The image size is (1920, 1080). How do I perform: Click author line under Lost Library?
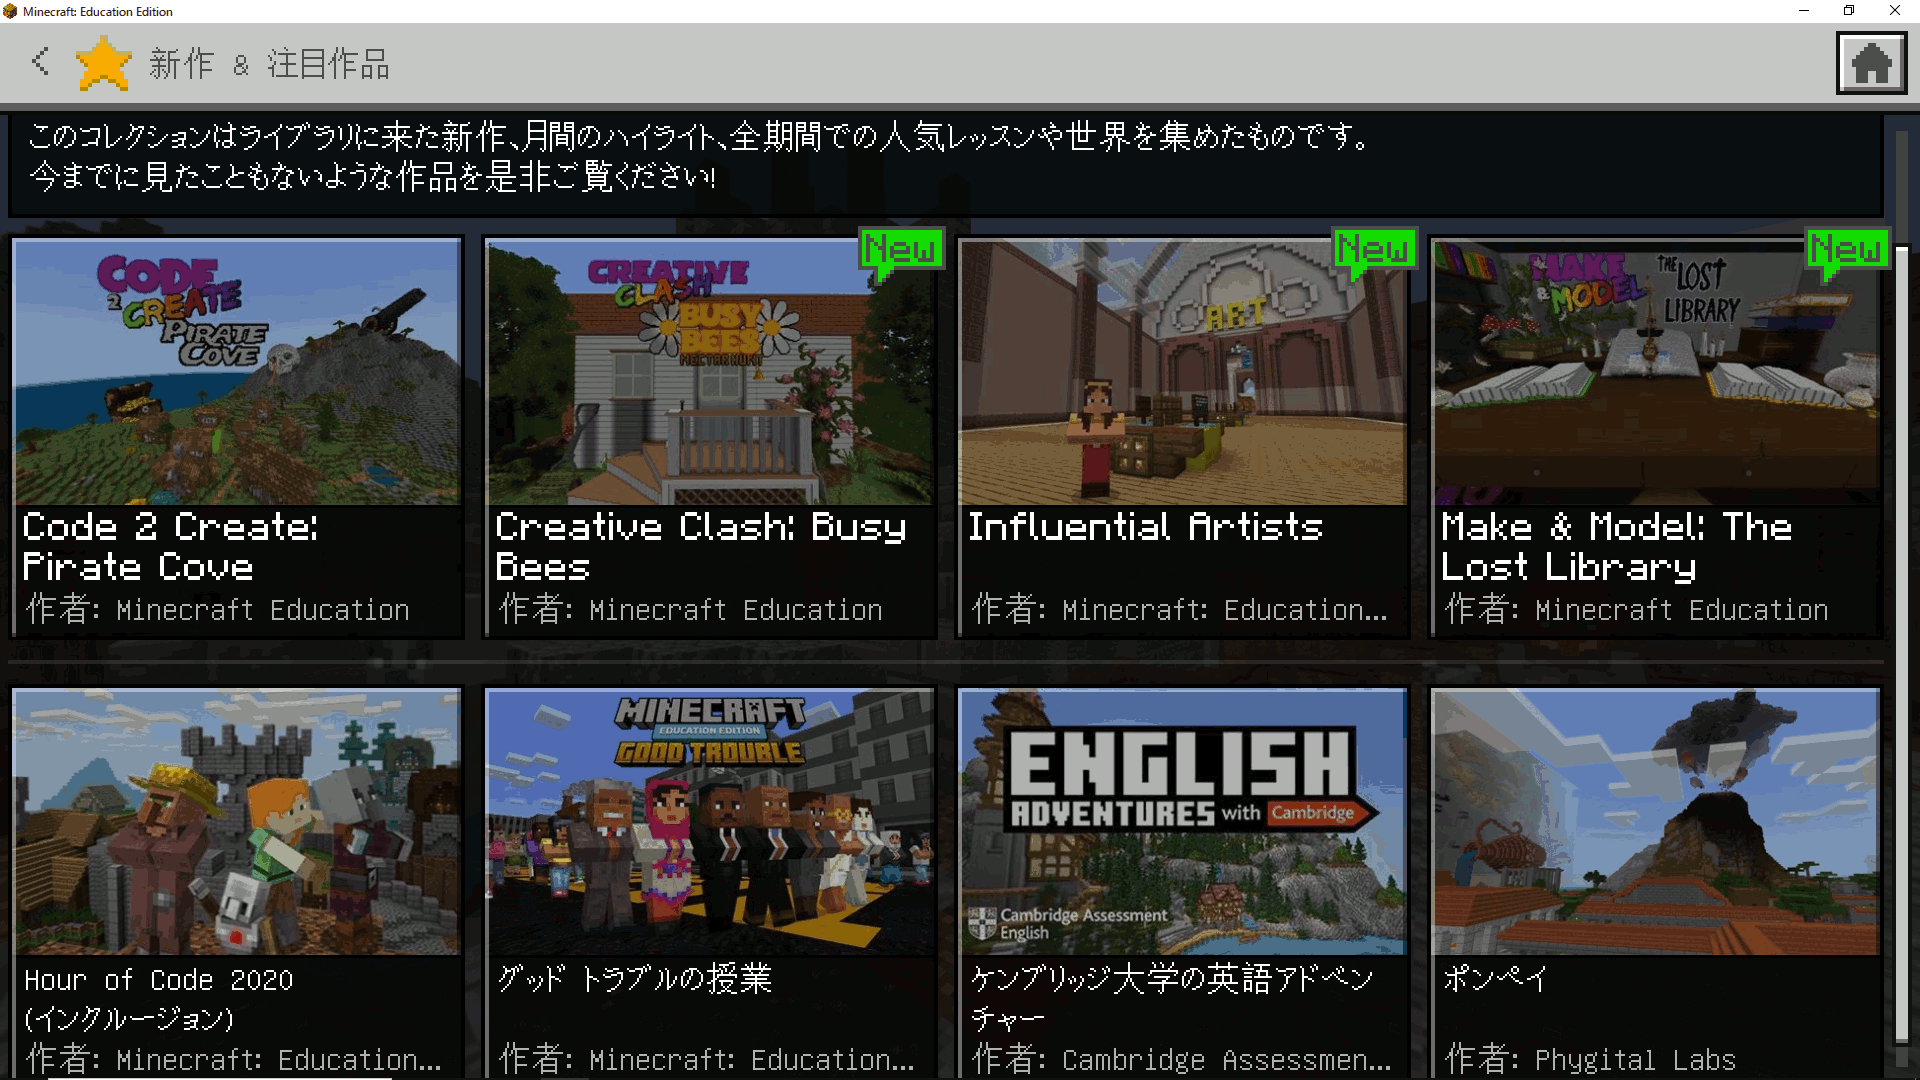coord(1637,609)
